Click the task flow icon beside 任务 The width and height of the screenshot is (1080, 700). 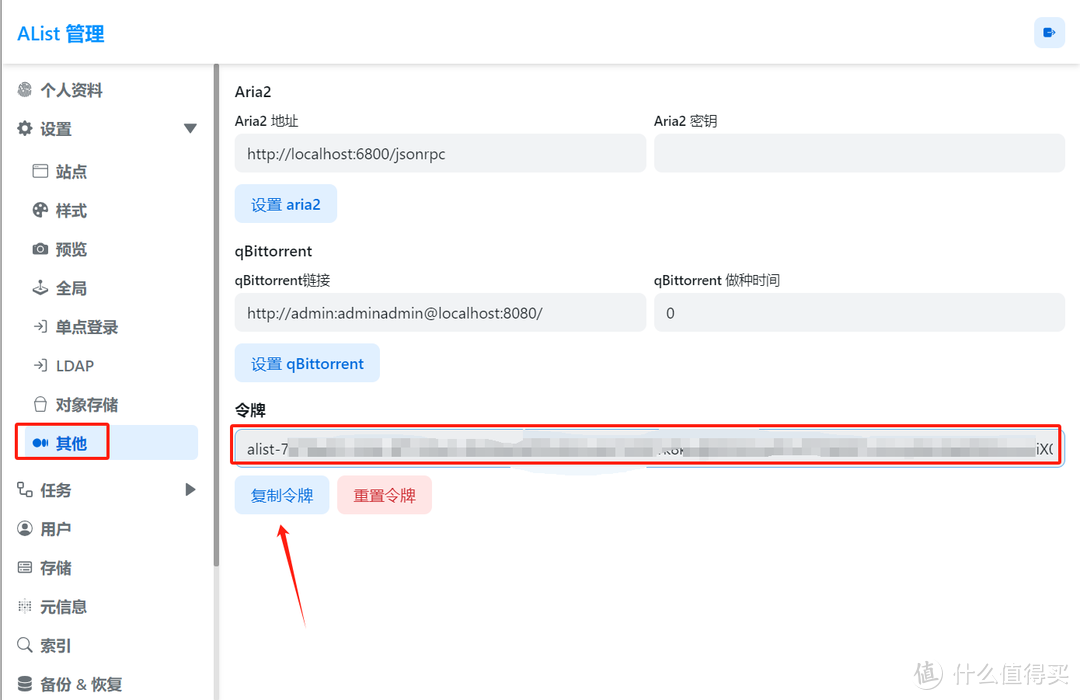pos(25,490)
